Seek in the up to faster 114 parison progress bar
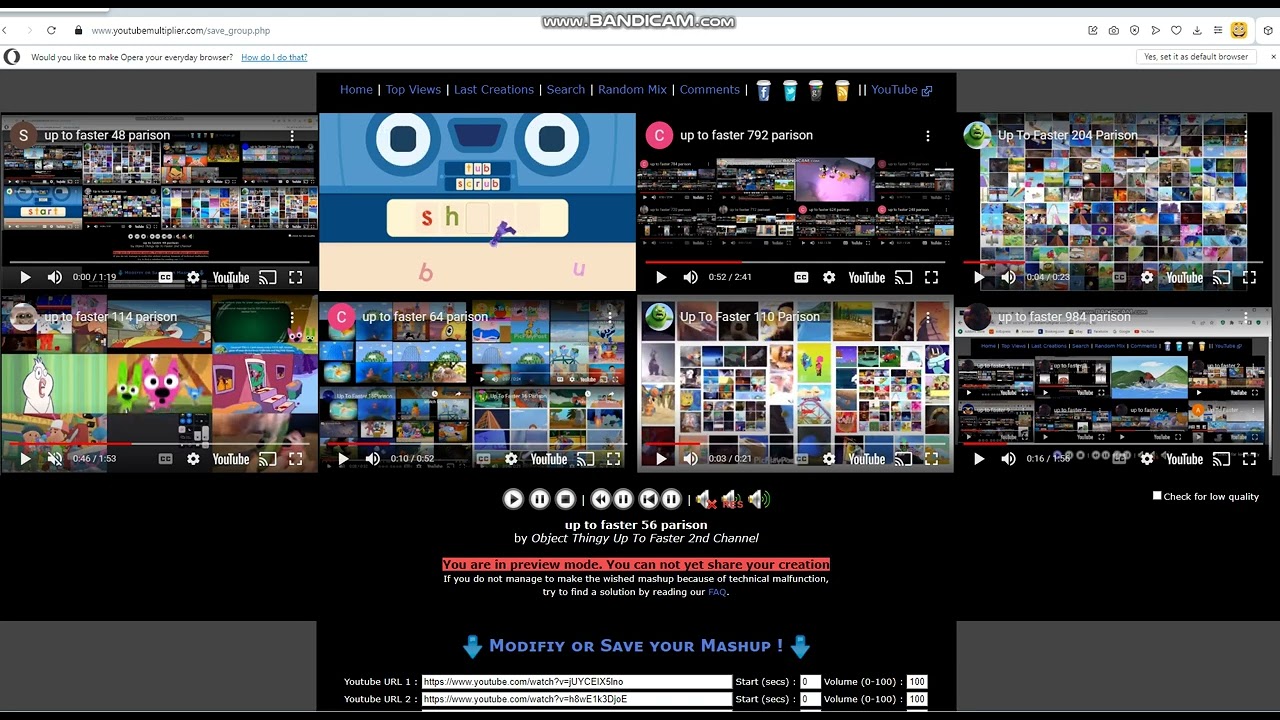Screen dimensions: 1280x720 click(x=159, y=443)
